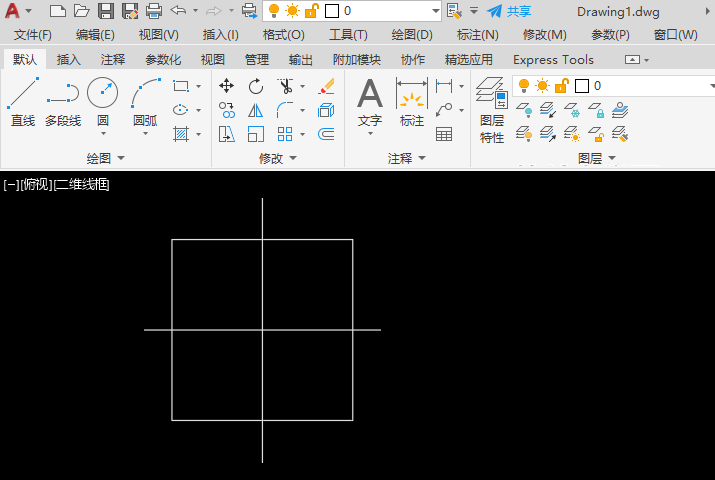715x480 pixels.
Task: Click the Dimension (标注) tool
Action: tap(412, 102)
